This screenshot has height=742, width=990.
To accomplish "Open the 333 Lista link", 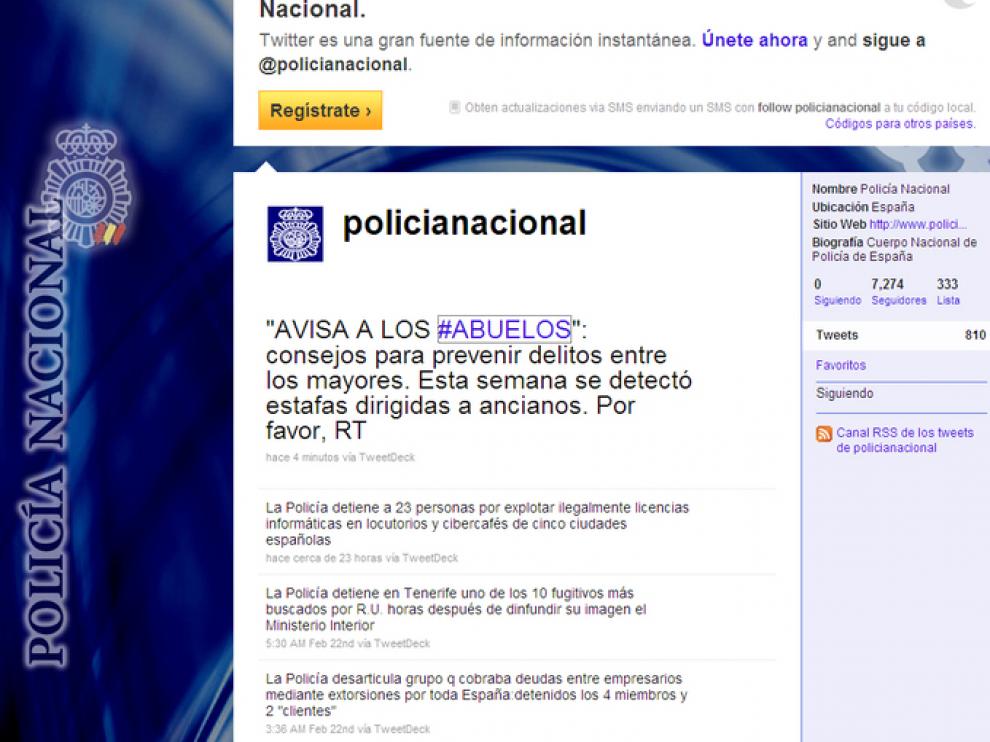I will tap(948, 292).
